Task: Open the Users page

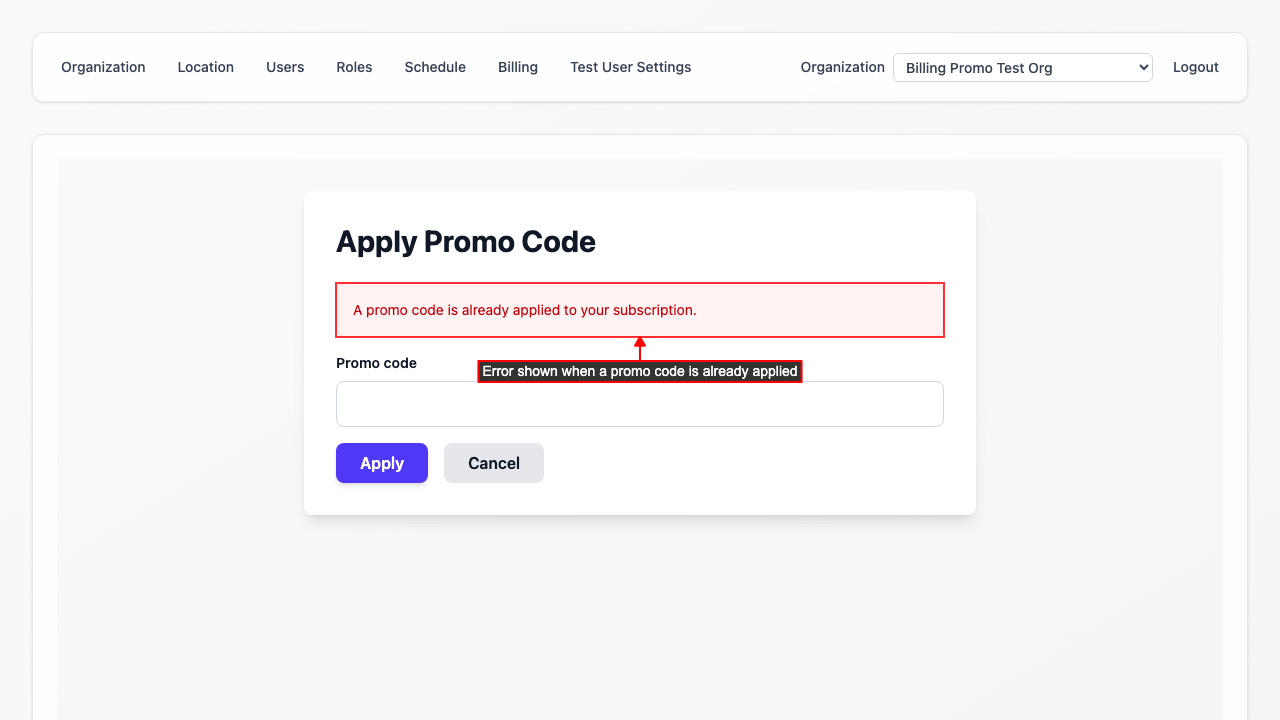Action: [x=285, y=67]
